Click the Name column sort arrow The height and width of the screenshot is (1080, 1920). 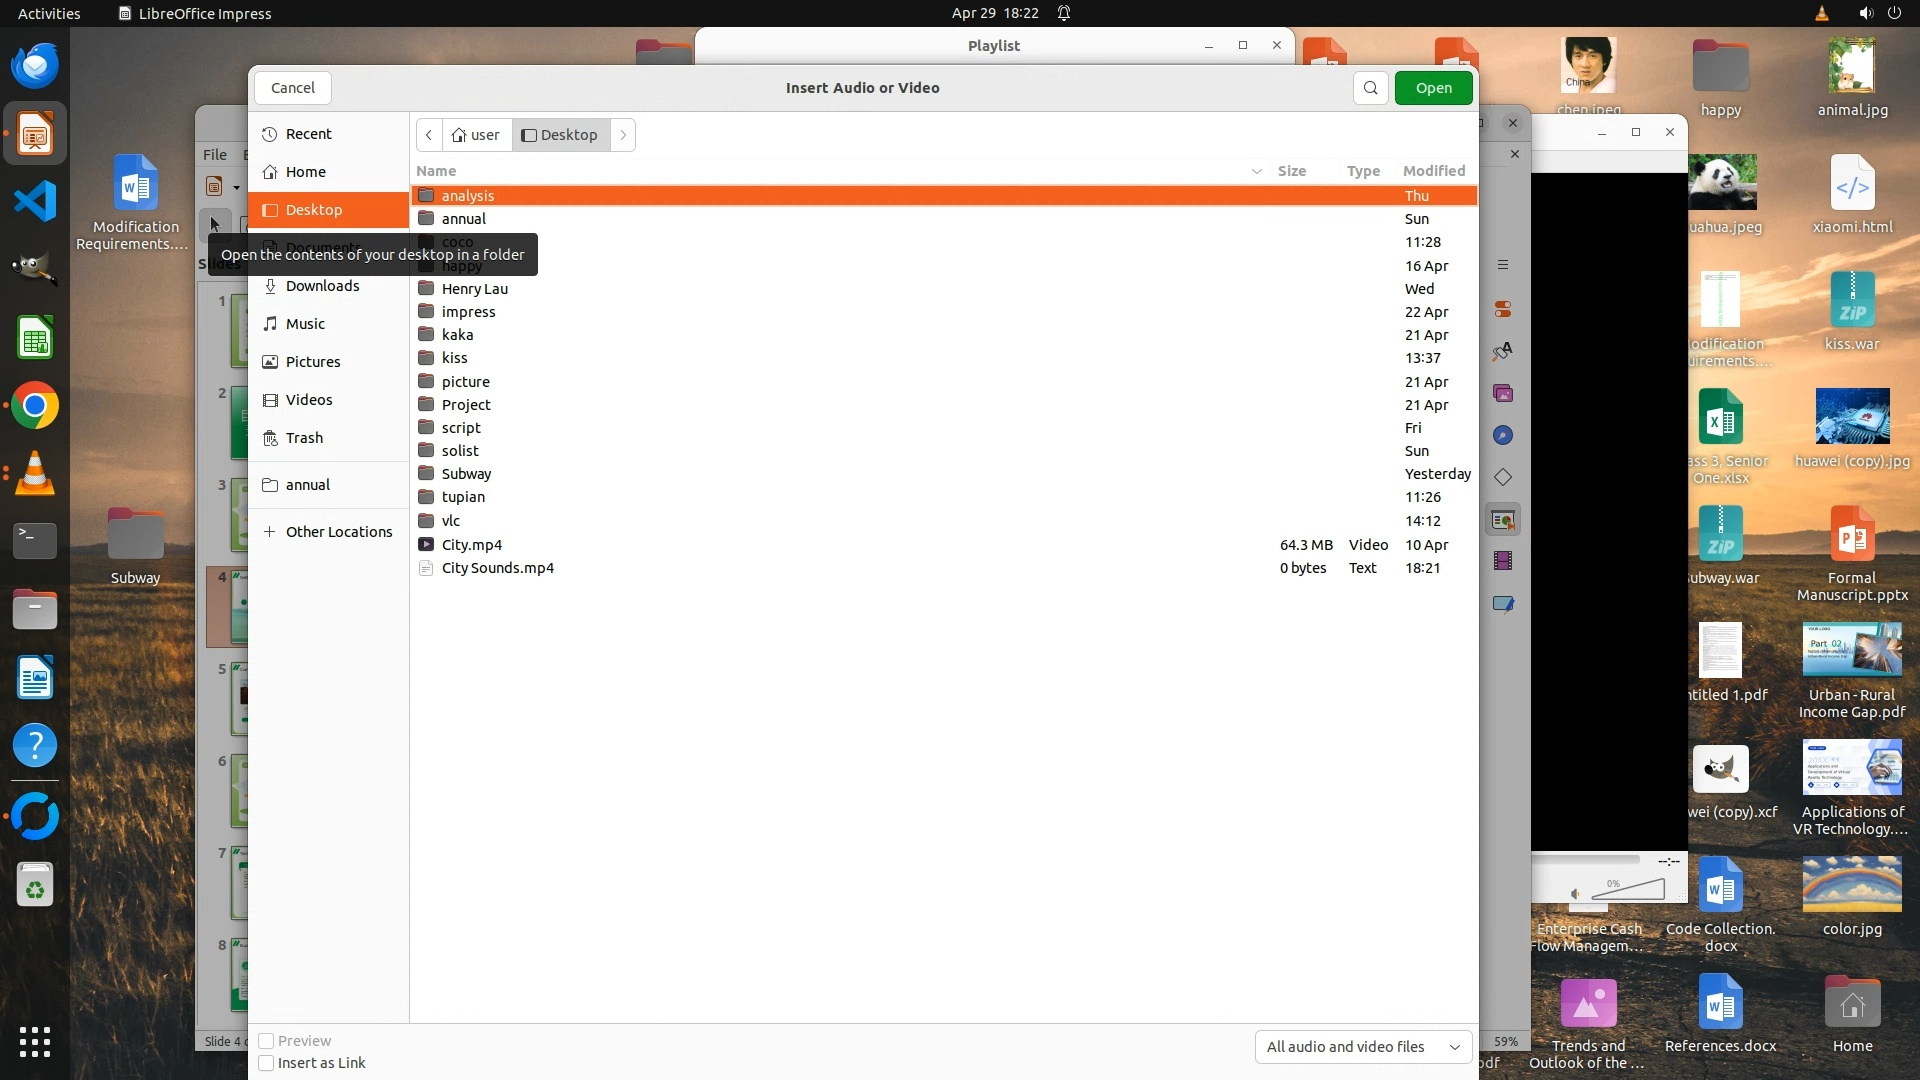(1256, 171)
